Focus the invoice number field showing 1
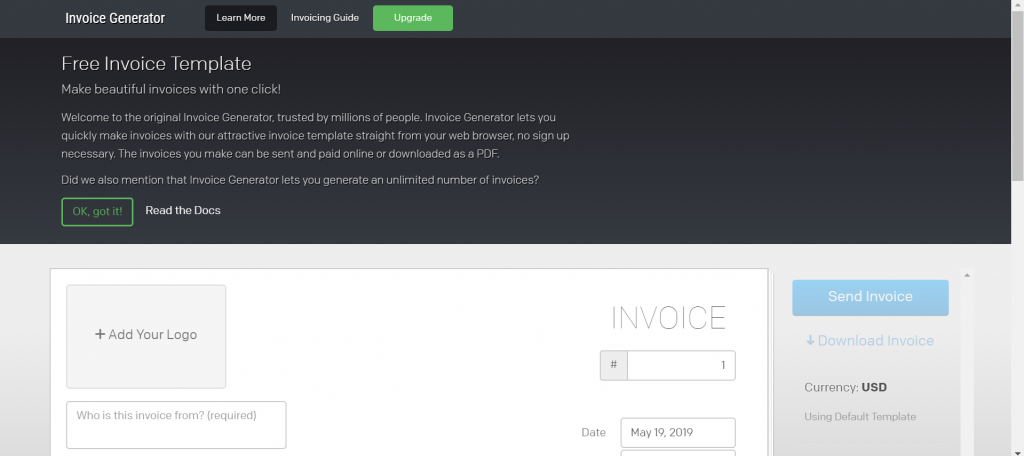Image resolution: width=1024 pixels, height=456 pixels. (x=680, y=366)
